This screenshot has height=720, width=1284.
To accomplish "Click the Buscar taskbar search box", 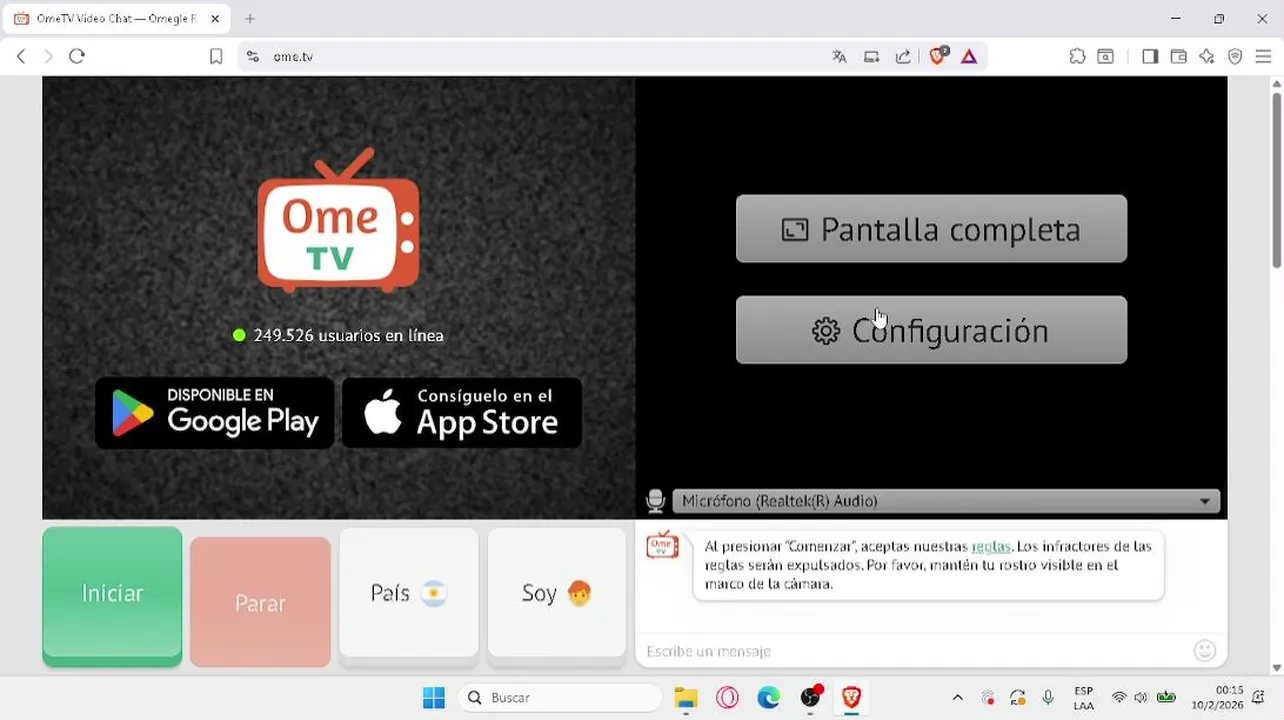I will (560, 698).
